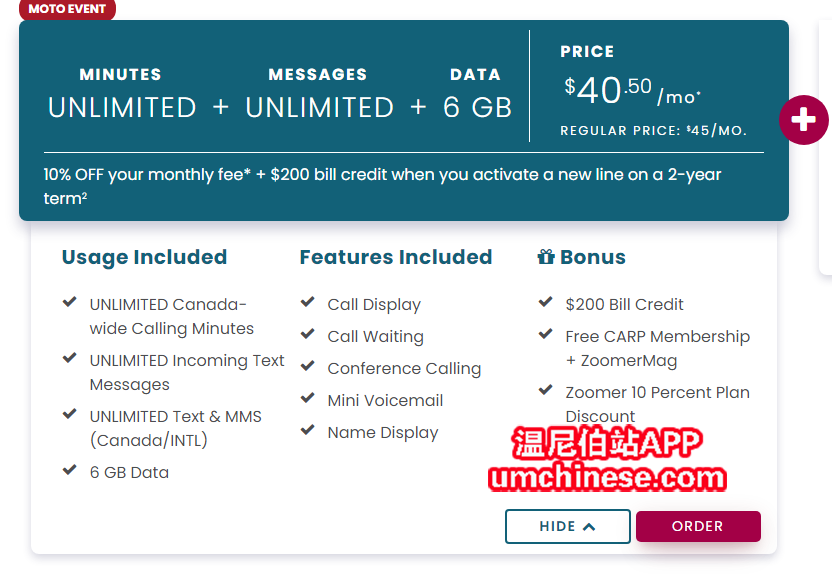The height and width of the screenshot is (574, 832).
Task: Click the Usage Included heading
Action: [x=144, y=257]
